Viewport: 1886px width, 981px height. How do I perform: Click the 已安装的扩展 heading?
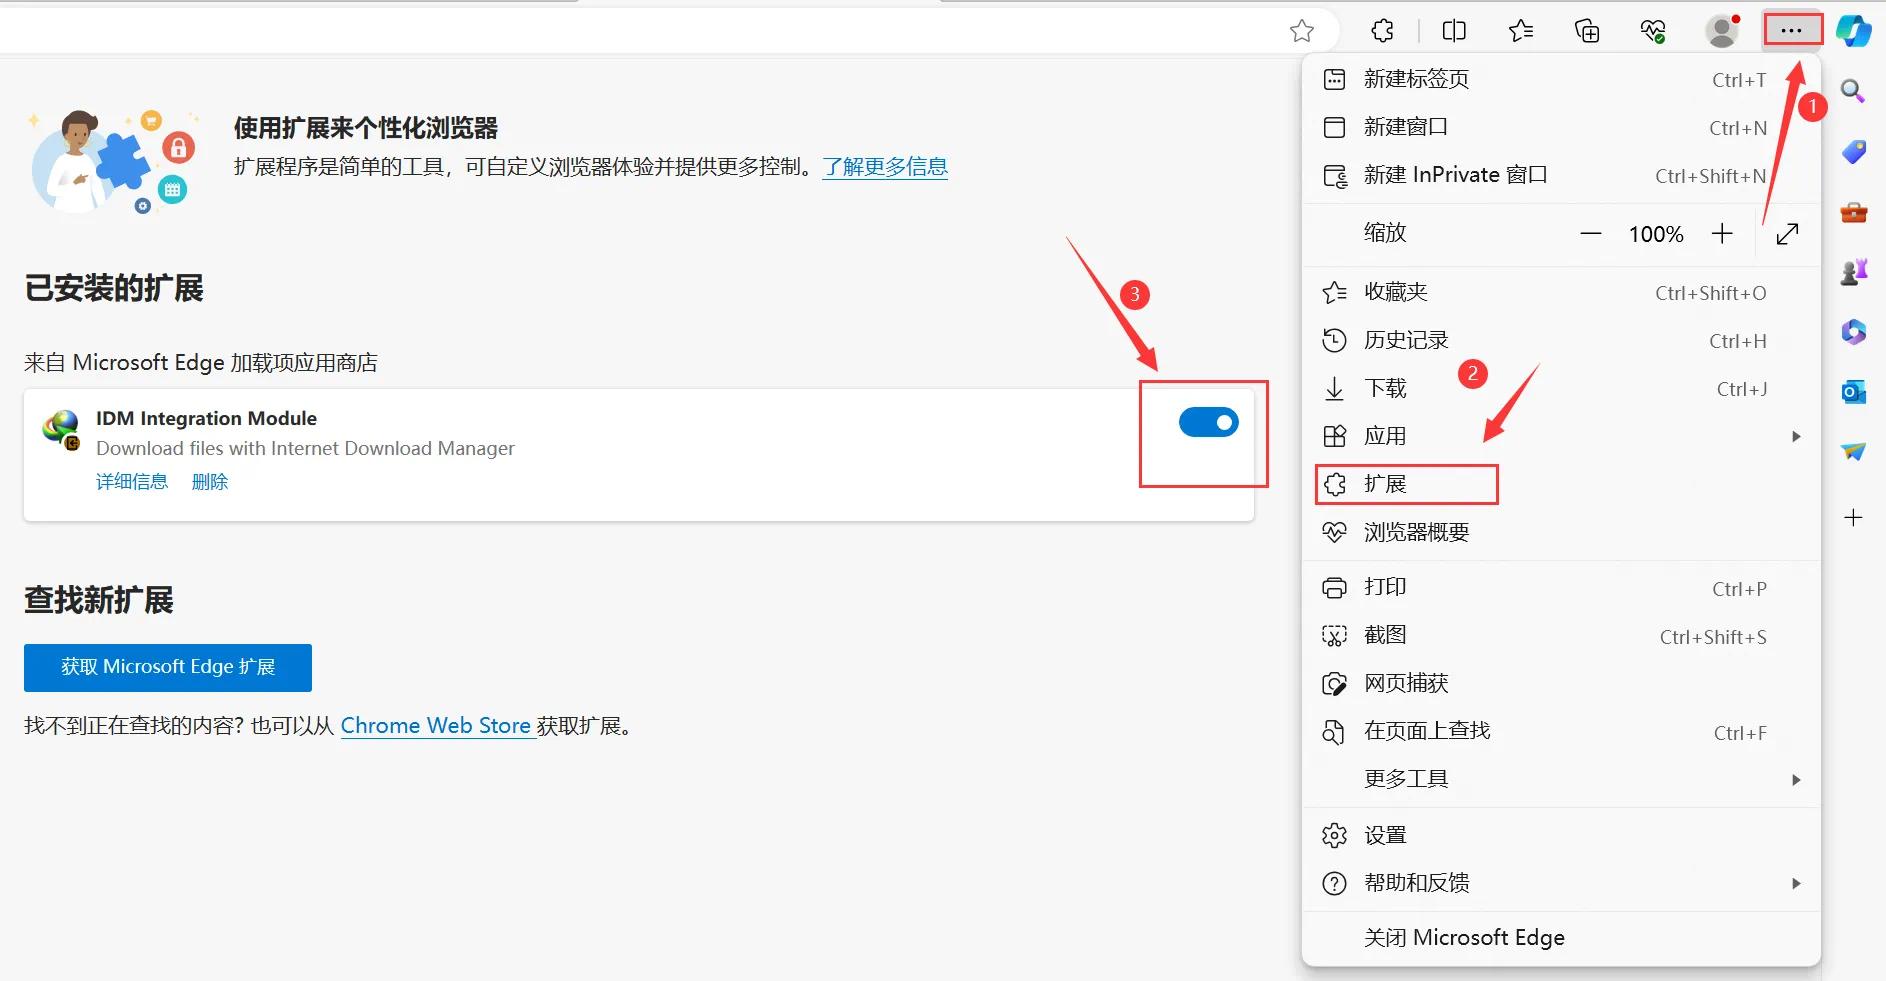pyautogui.click(x=114, y=288)
